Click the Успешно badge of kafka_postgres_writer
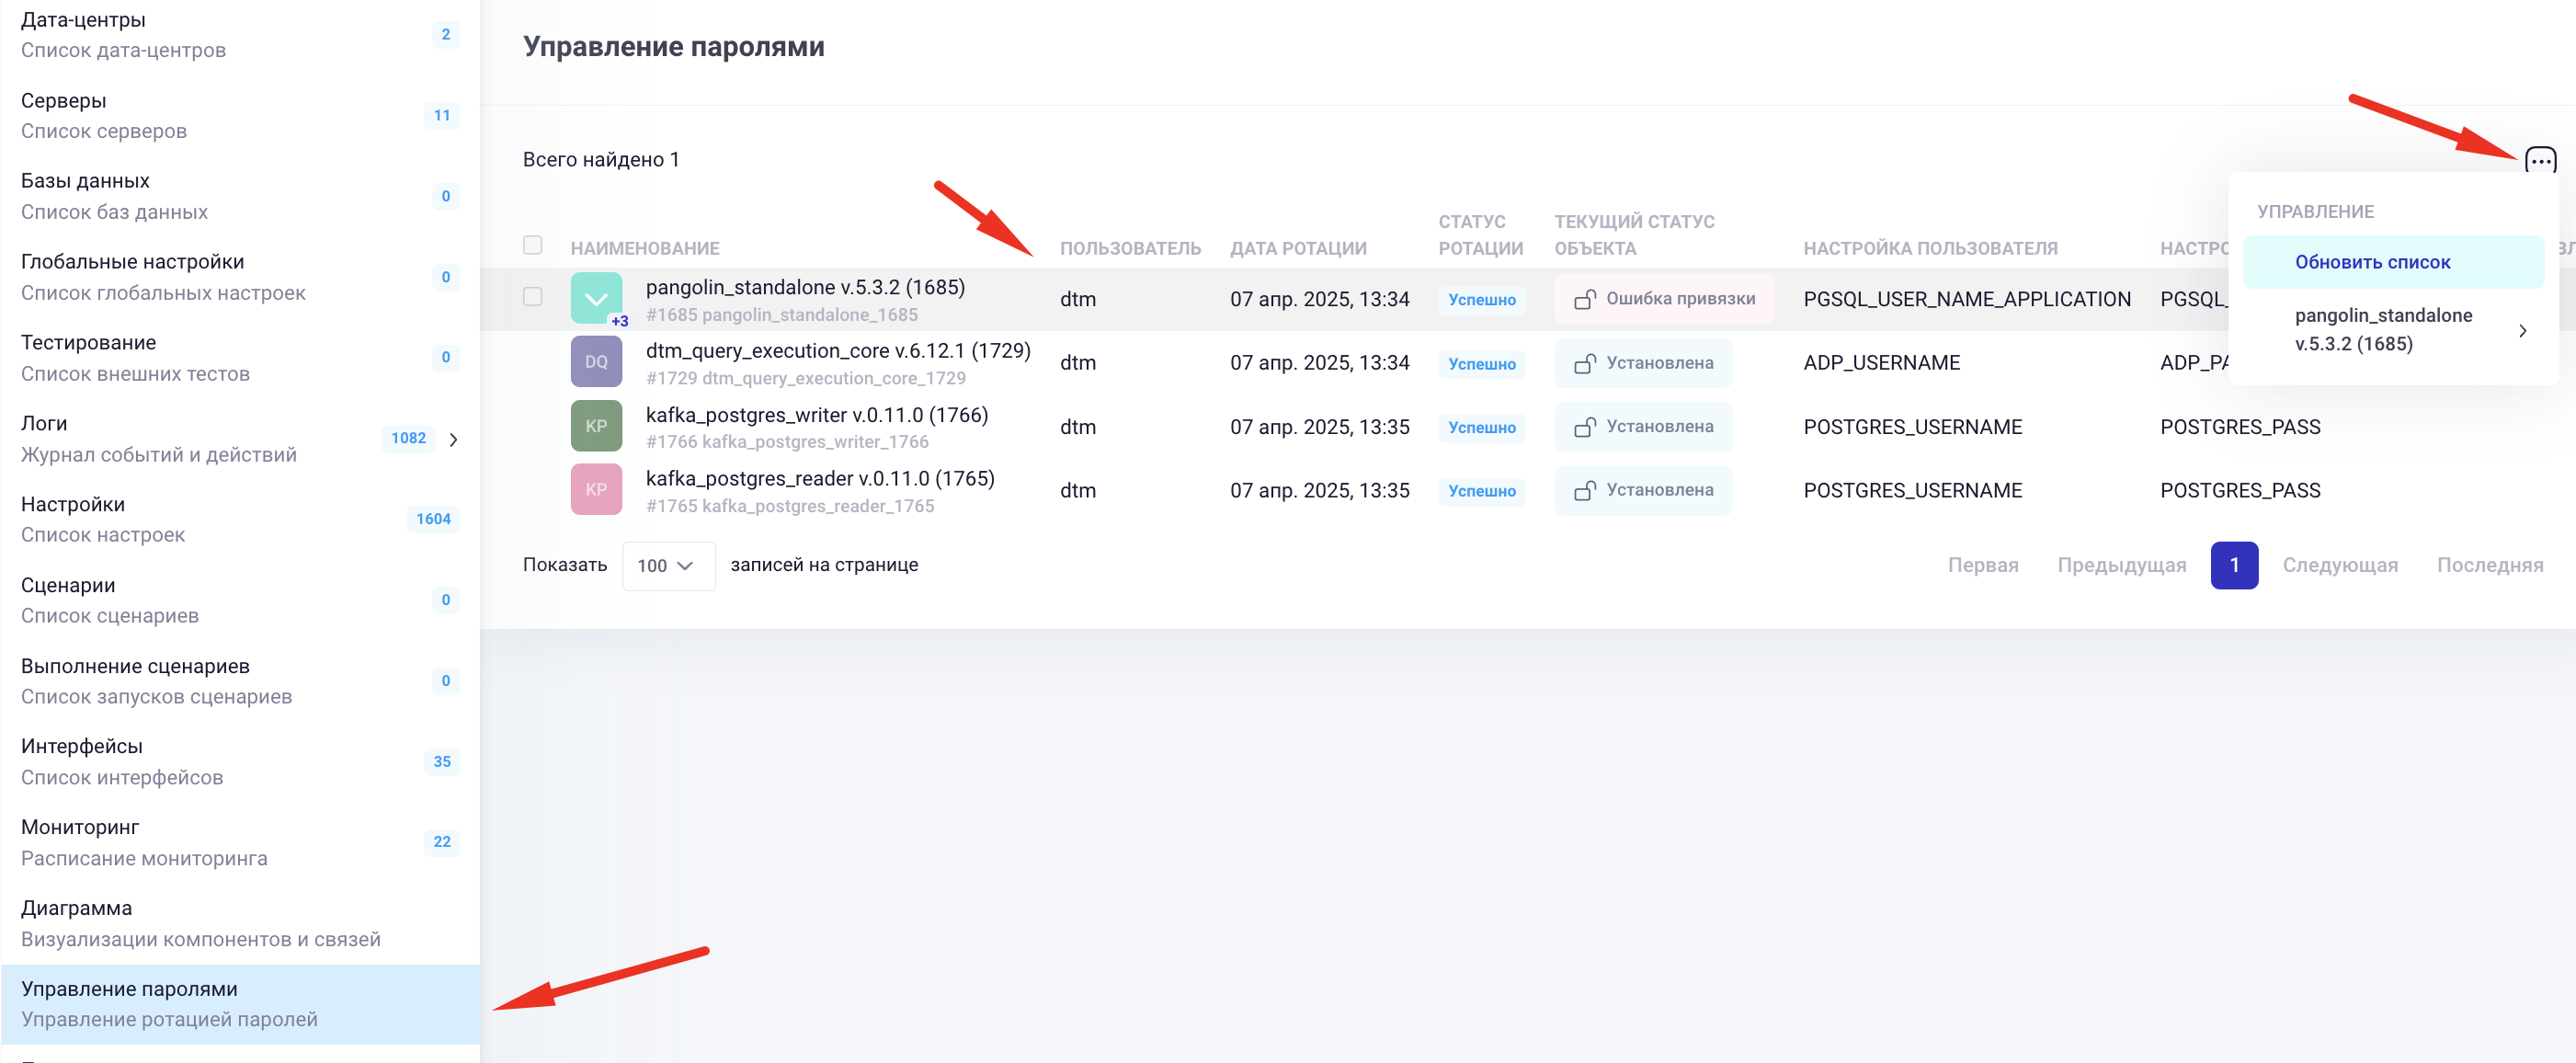 tap(1481, 427)
